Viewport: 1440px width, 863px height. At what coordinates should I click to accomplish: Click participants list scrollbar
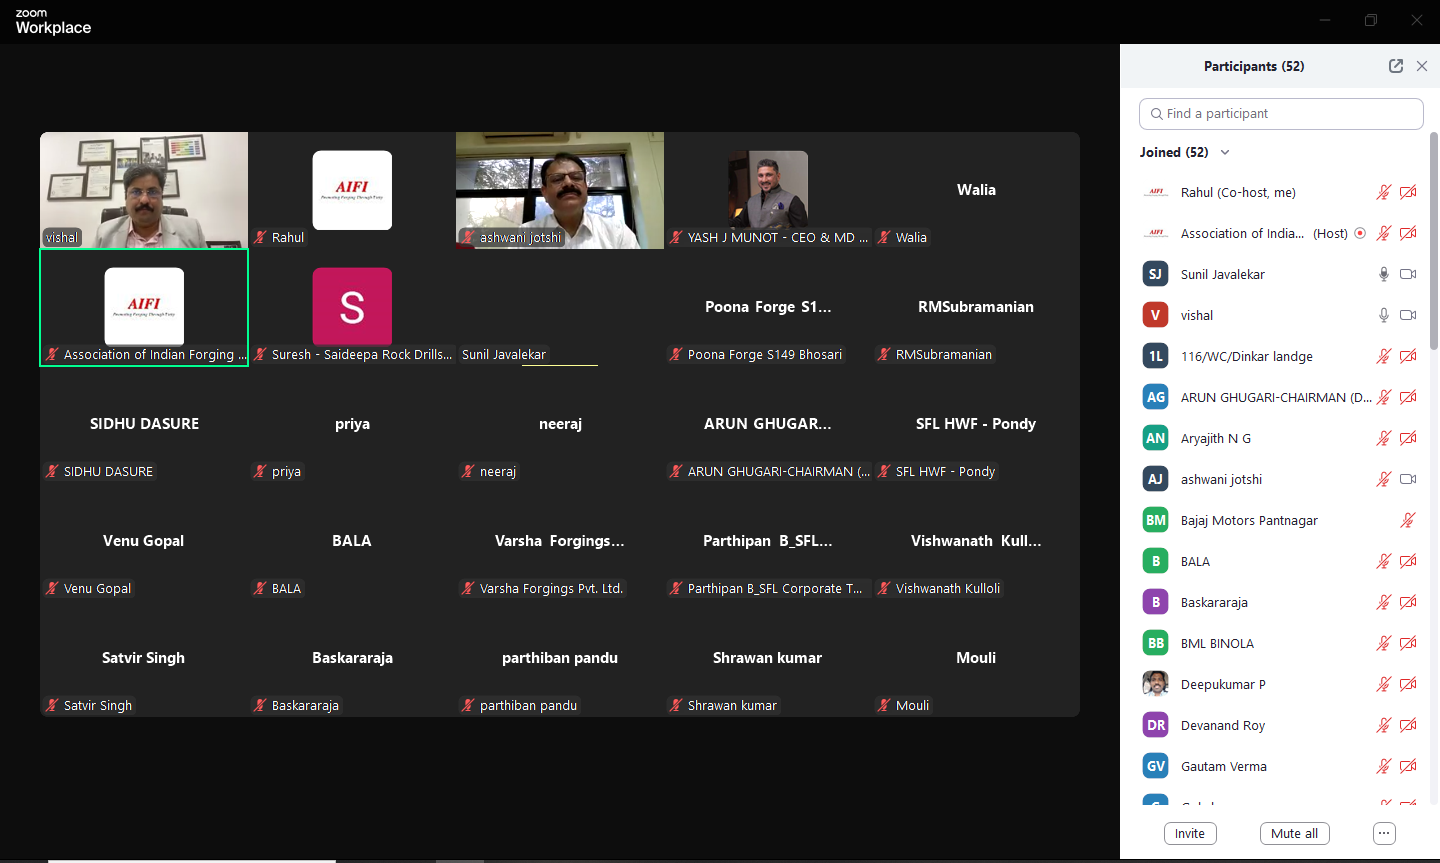click(1434, 240)
